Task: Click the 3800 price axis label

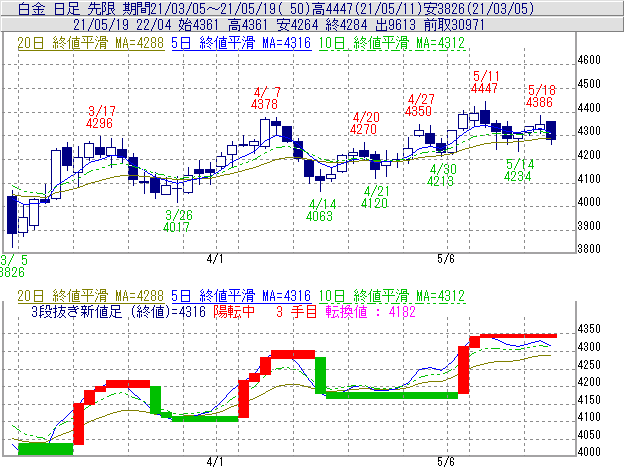Action: click(589, 249)
